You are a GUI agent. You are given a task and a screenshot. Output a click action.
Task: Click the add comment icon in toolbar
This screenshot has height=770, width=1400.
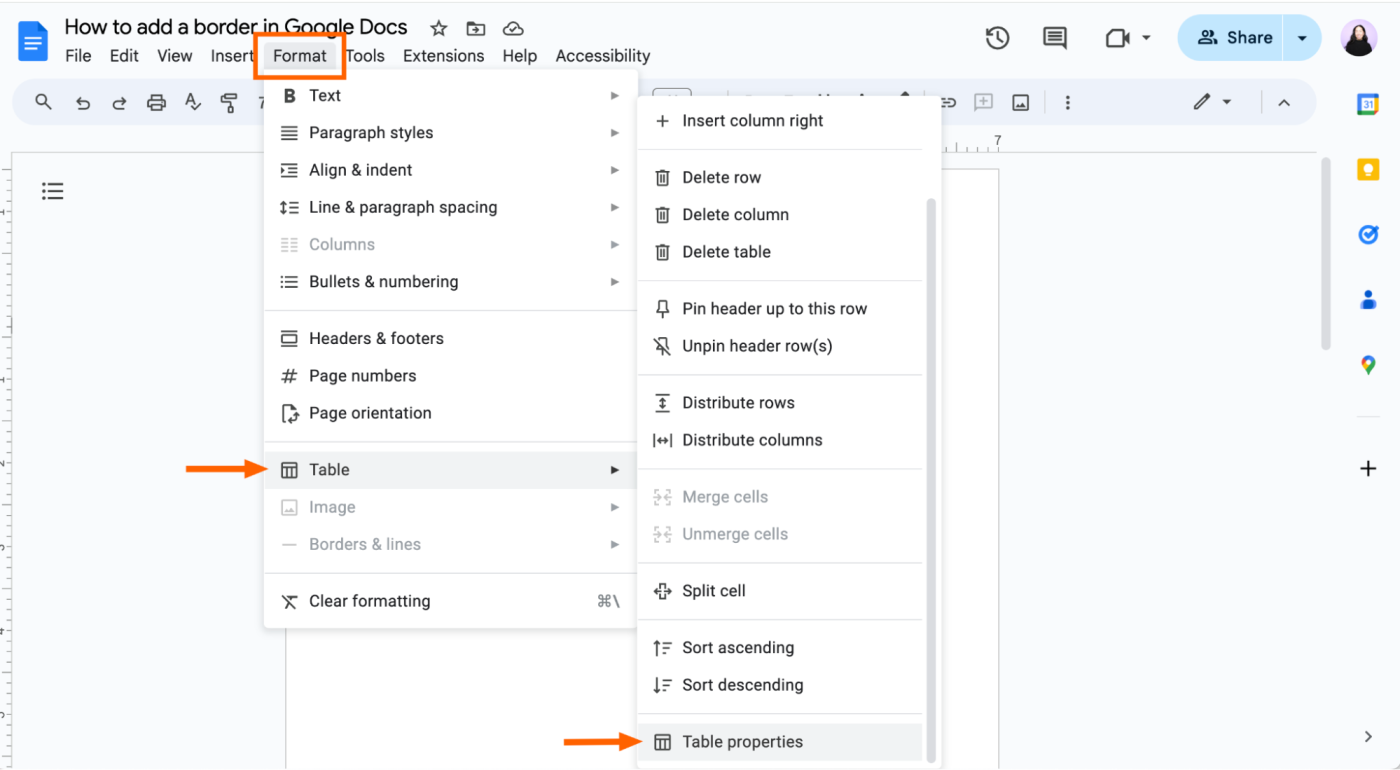click(984, 102)
